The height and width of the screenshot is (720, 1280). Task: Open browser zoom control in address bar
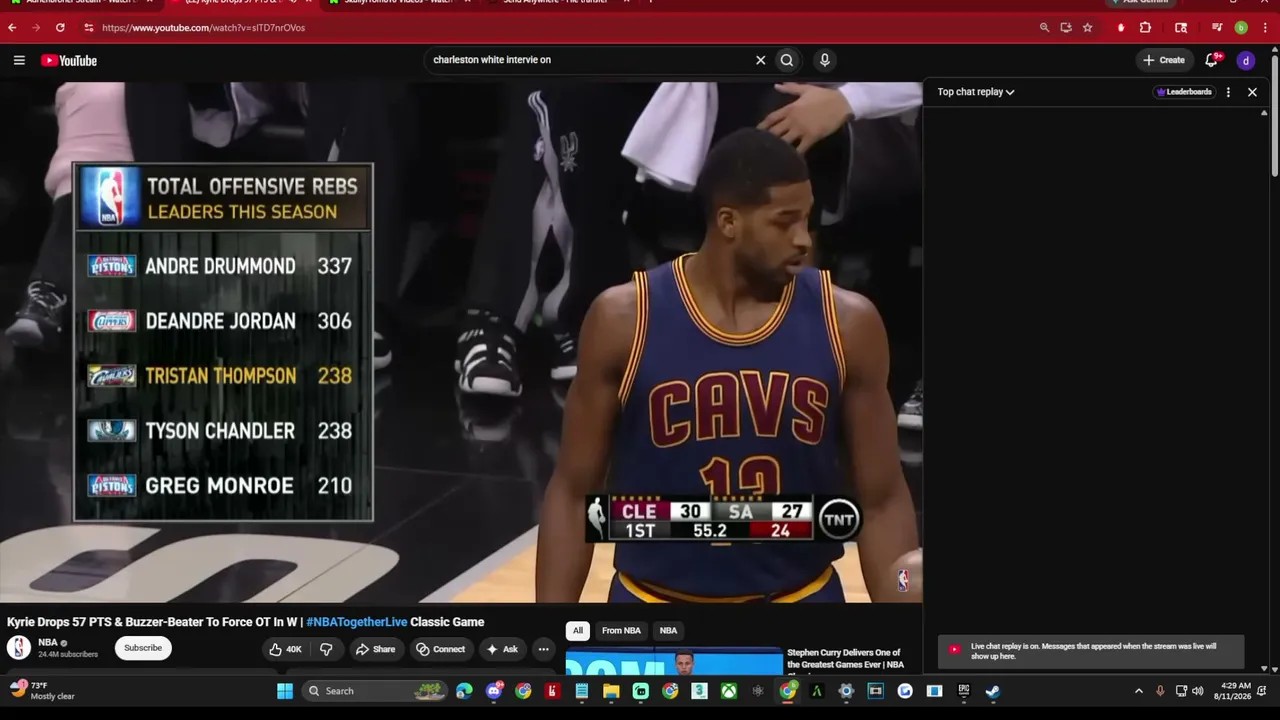(1044, 28)
